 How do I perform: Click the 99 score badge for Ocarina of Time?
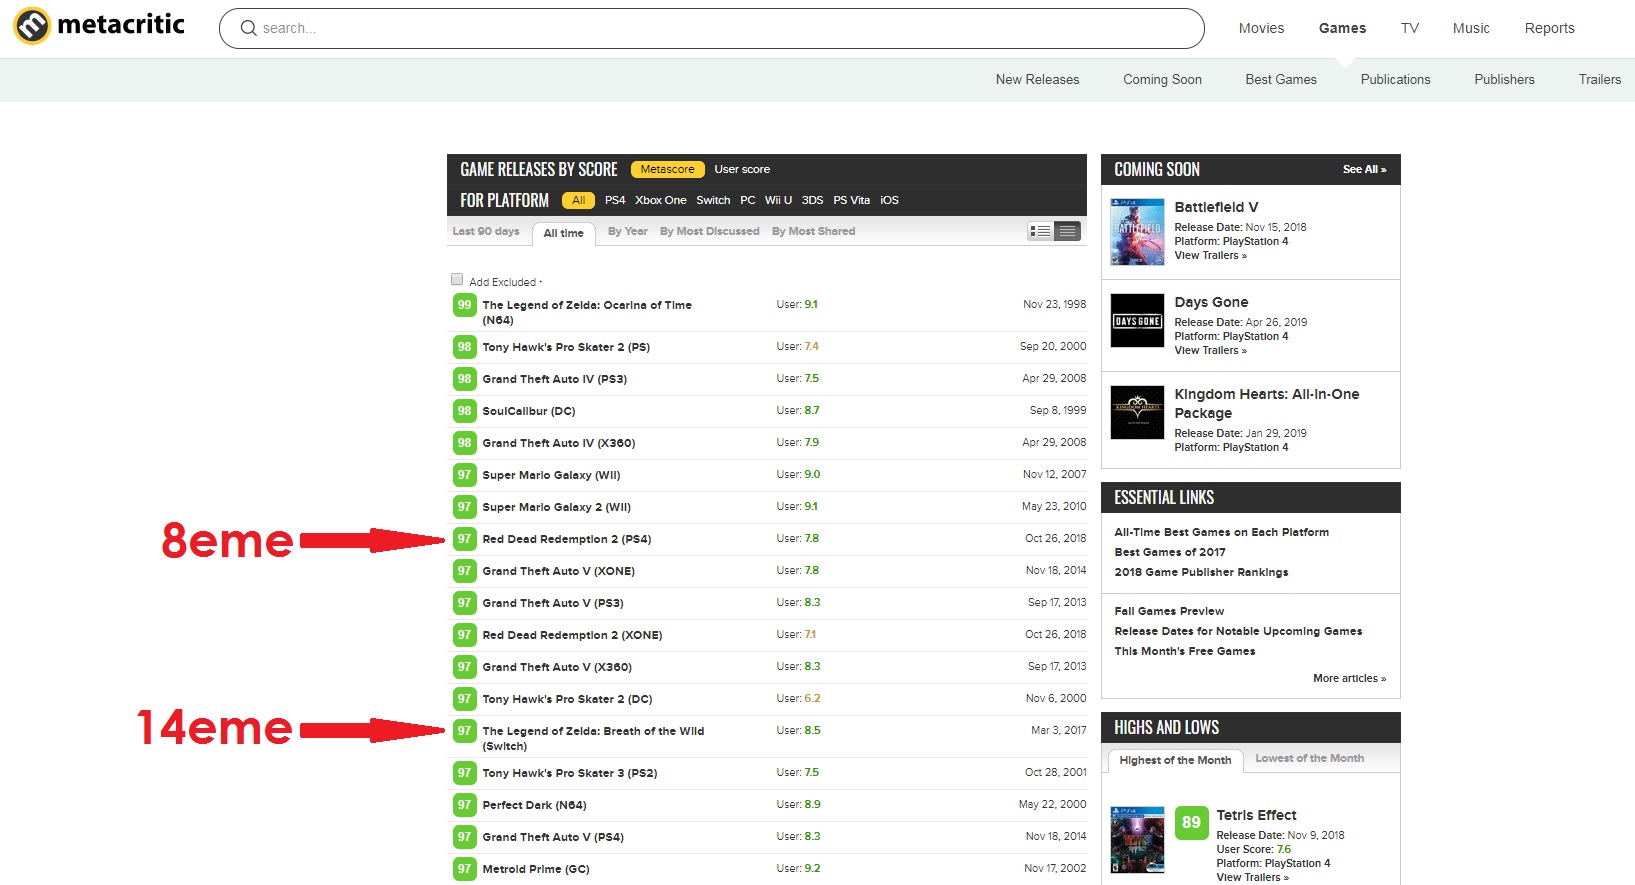point(464,305)
